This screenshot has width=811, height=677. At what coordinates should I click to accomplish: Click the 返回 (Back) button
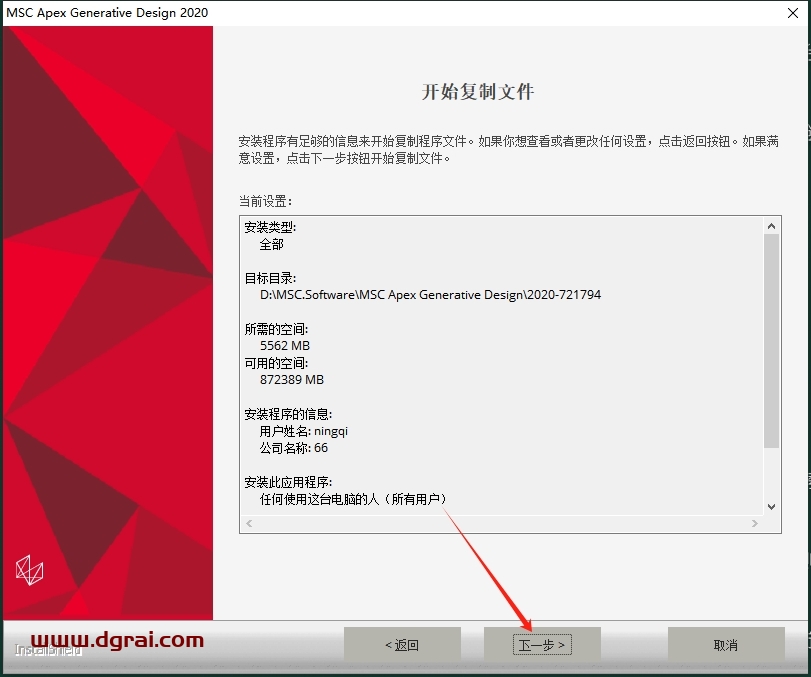pyautogui.click(x=402, y=644)
